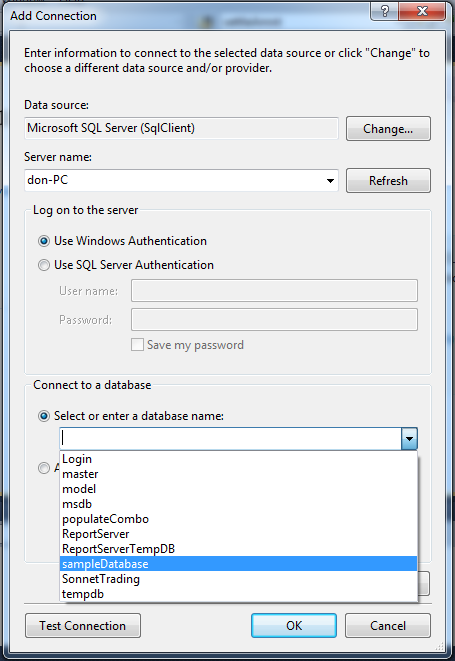Viewport: 455px width, 661px height.
Task: Click into the database name text field
Action: pyautogui.click(x=230, y=439)
